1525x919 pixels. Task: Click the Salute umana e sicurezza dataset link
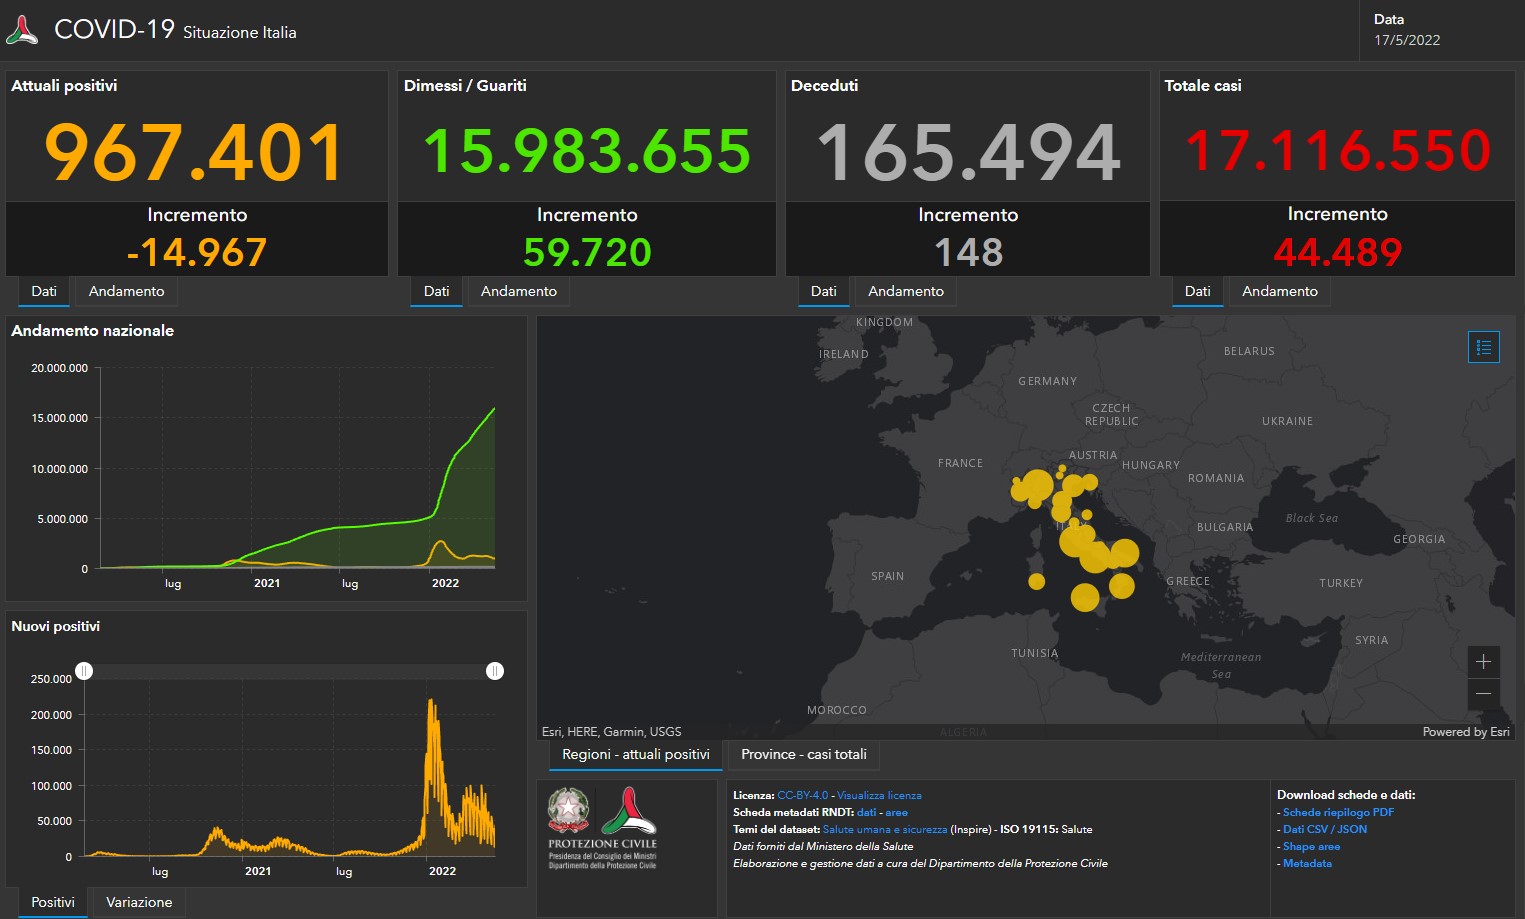(886, 829)
